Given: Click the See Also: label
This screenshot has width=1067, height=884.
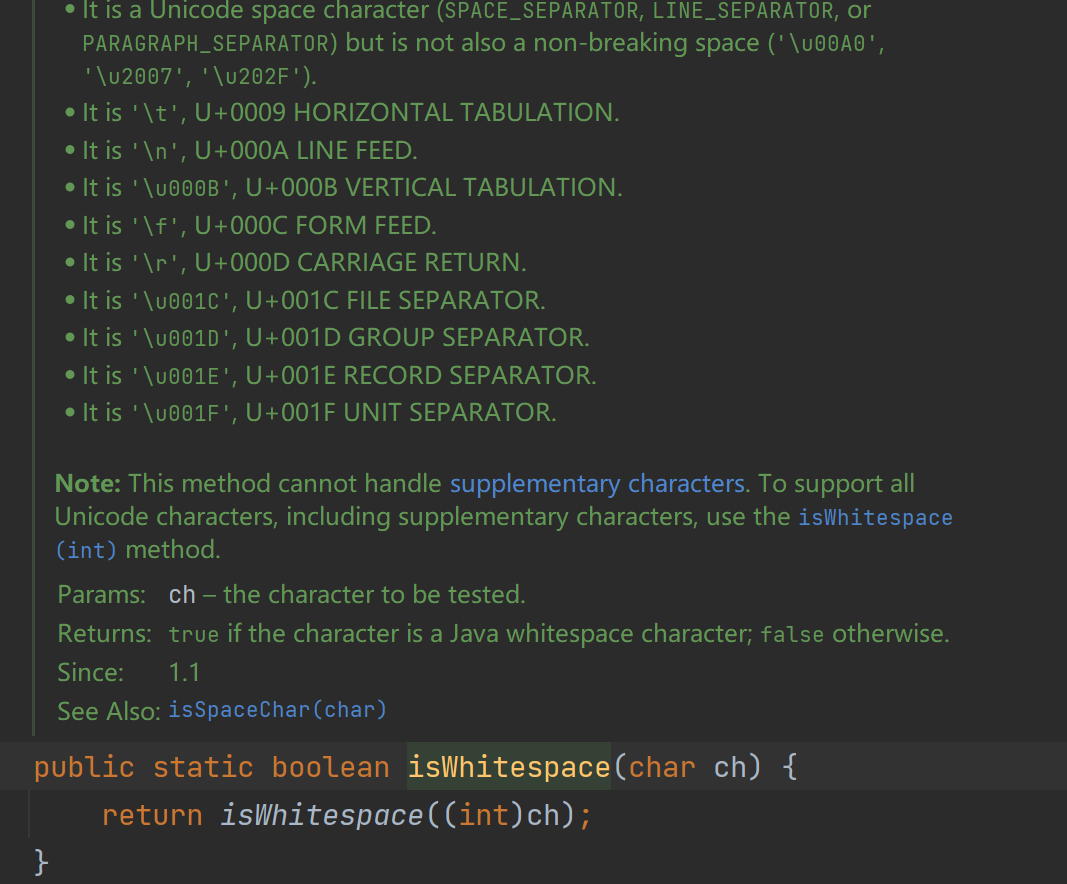Looking at the screenshot, I should point(109,711).
